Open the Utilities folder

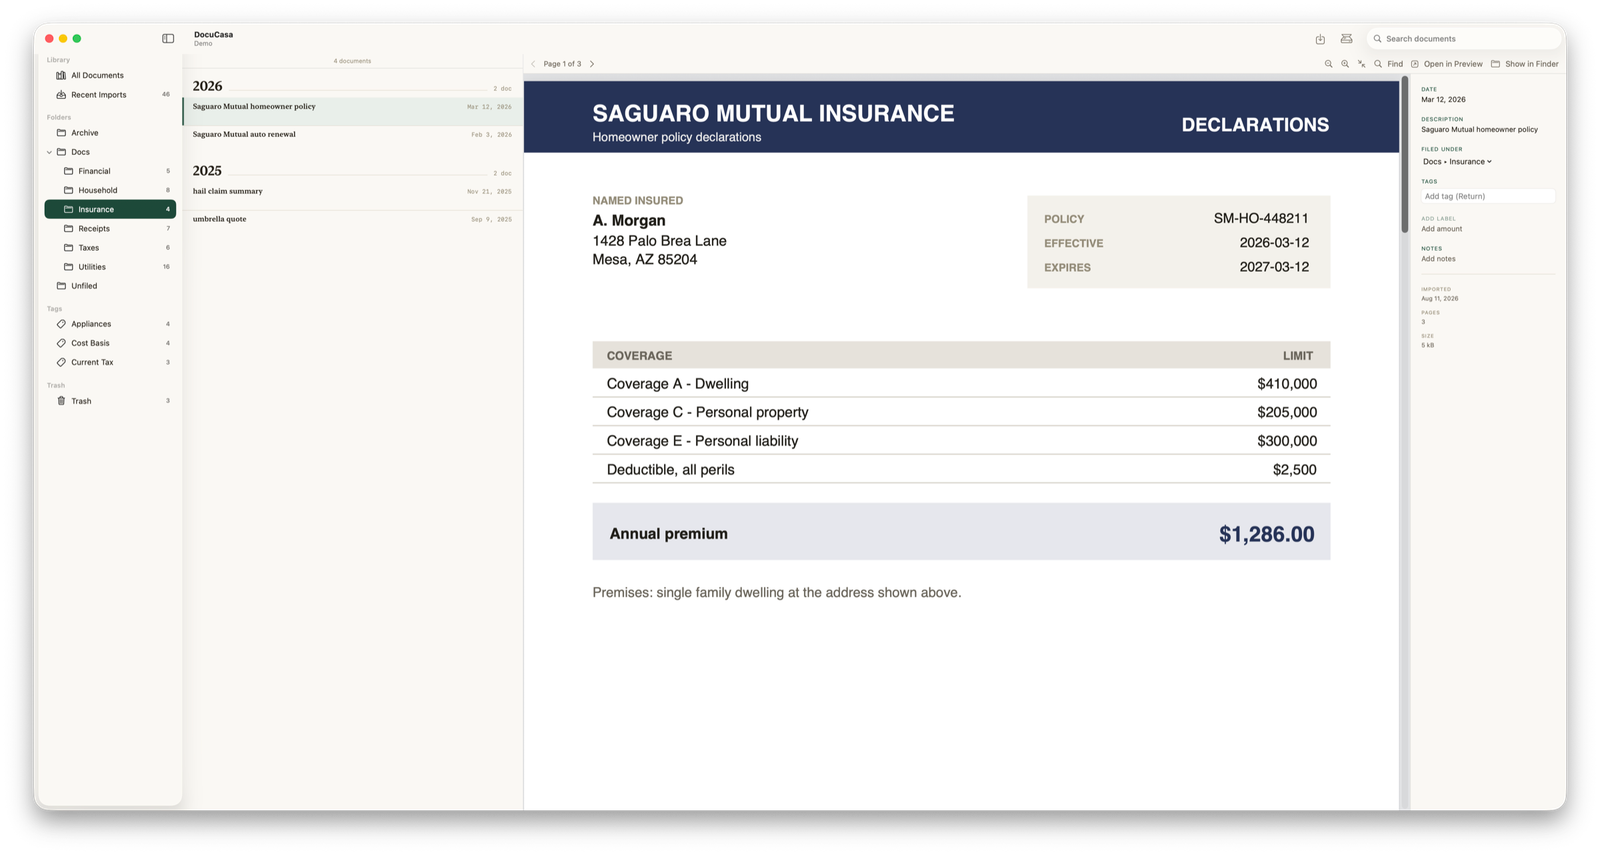110,267
